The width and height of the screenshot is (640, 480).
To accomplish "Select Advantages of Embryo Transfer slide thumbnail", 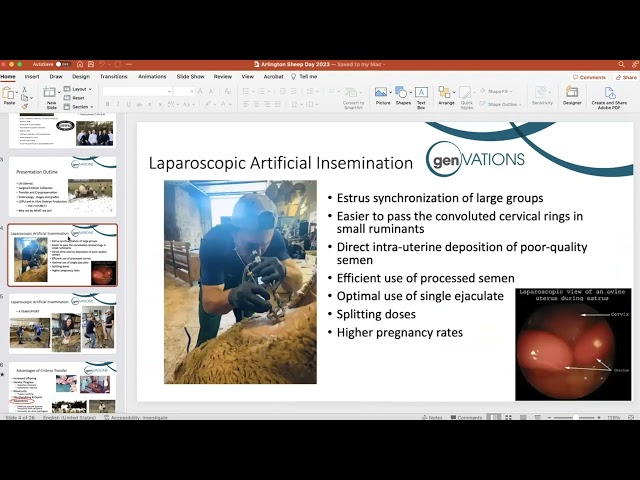I will 62,387.
